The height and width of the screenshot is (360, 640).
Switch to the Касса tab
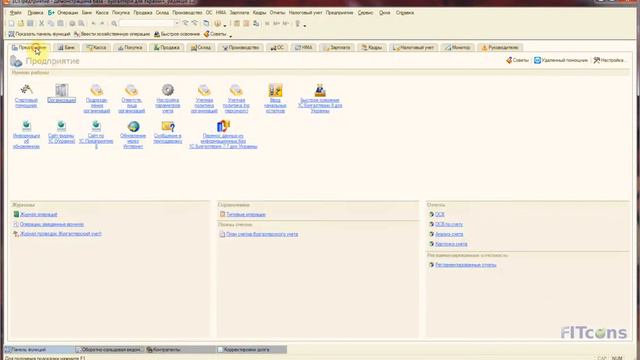[96, 48]
